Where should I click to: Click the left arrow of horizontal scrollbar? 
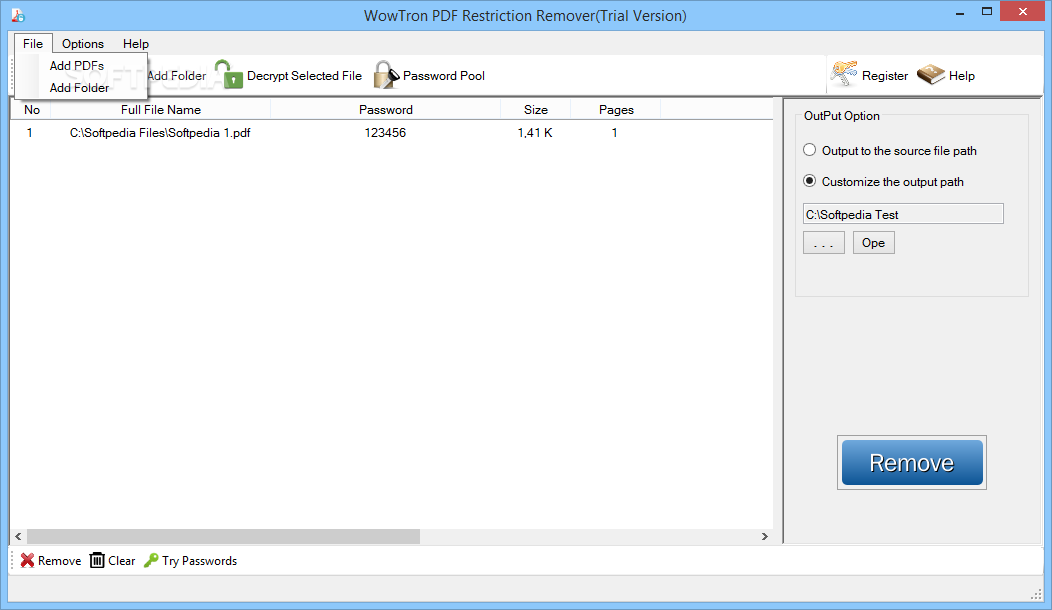18,536
